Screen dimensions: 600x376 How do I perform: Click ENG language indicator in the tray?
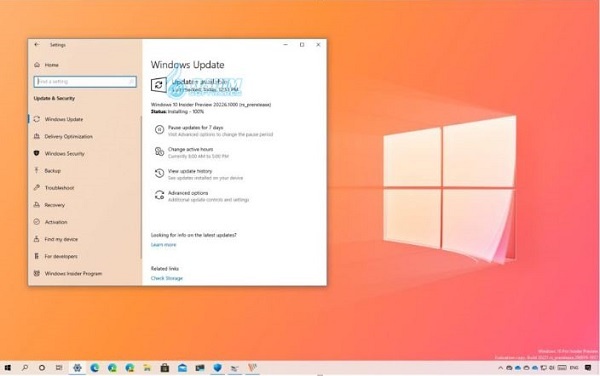574,368
